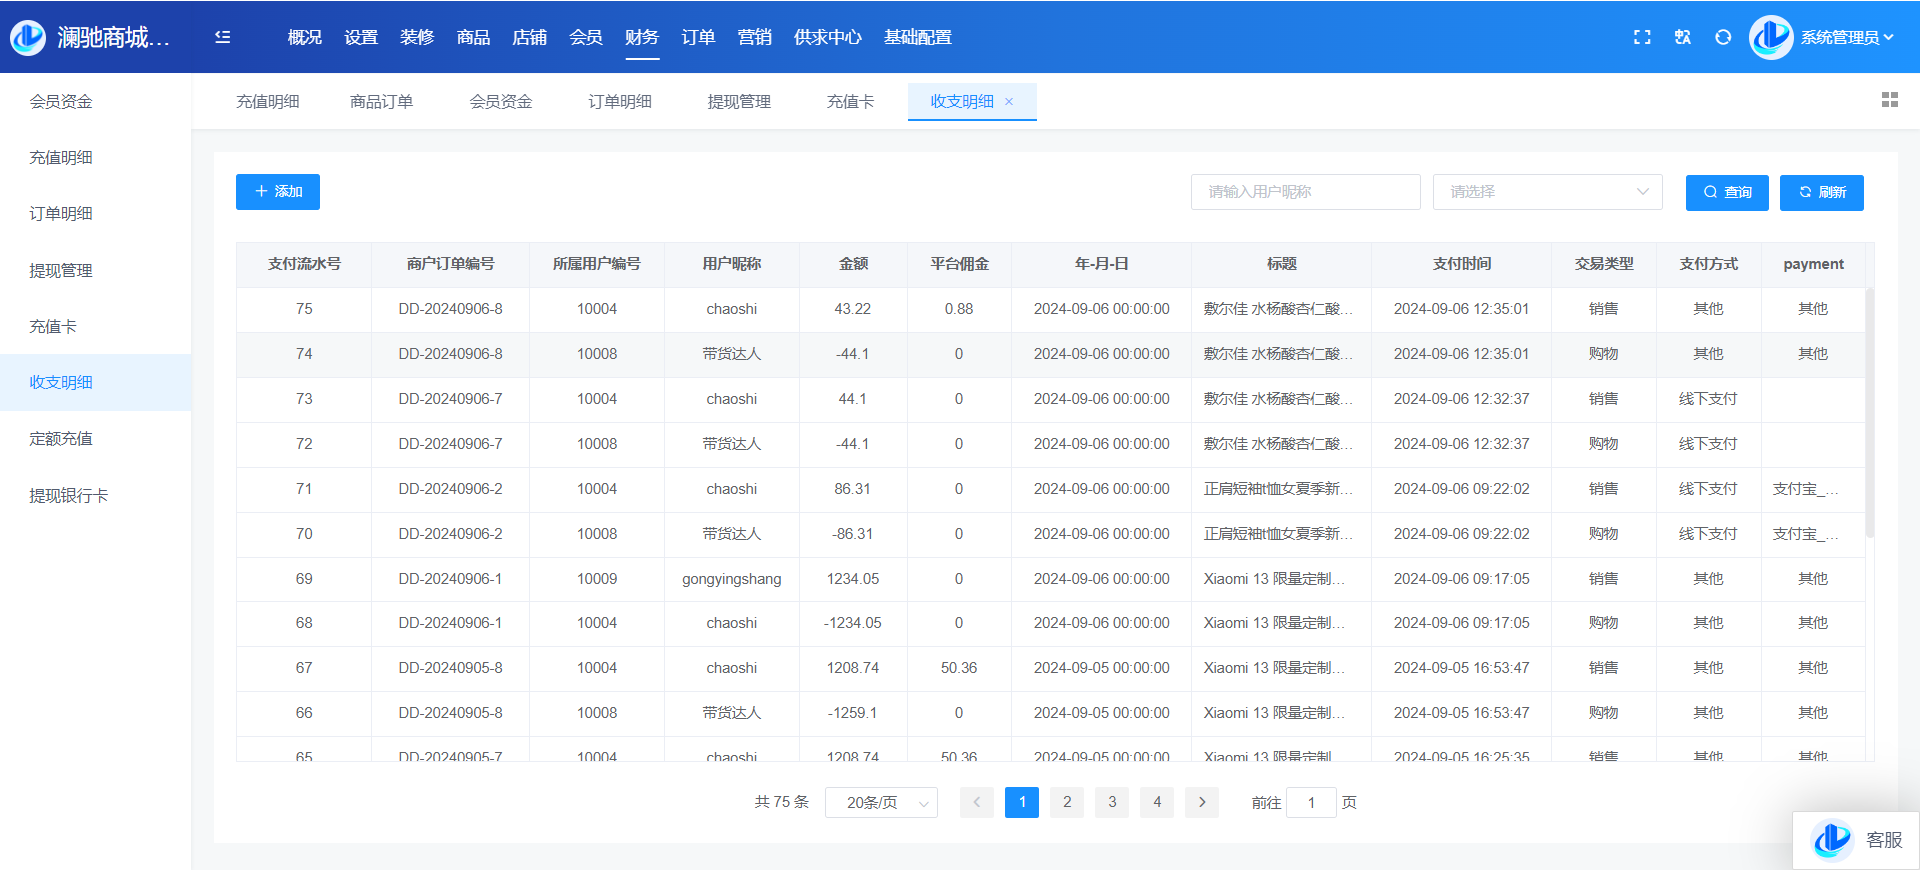Screen dimensions: 1920x870
Task: Go to page 3 of results
Action: point(1112,802)
